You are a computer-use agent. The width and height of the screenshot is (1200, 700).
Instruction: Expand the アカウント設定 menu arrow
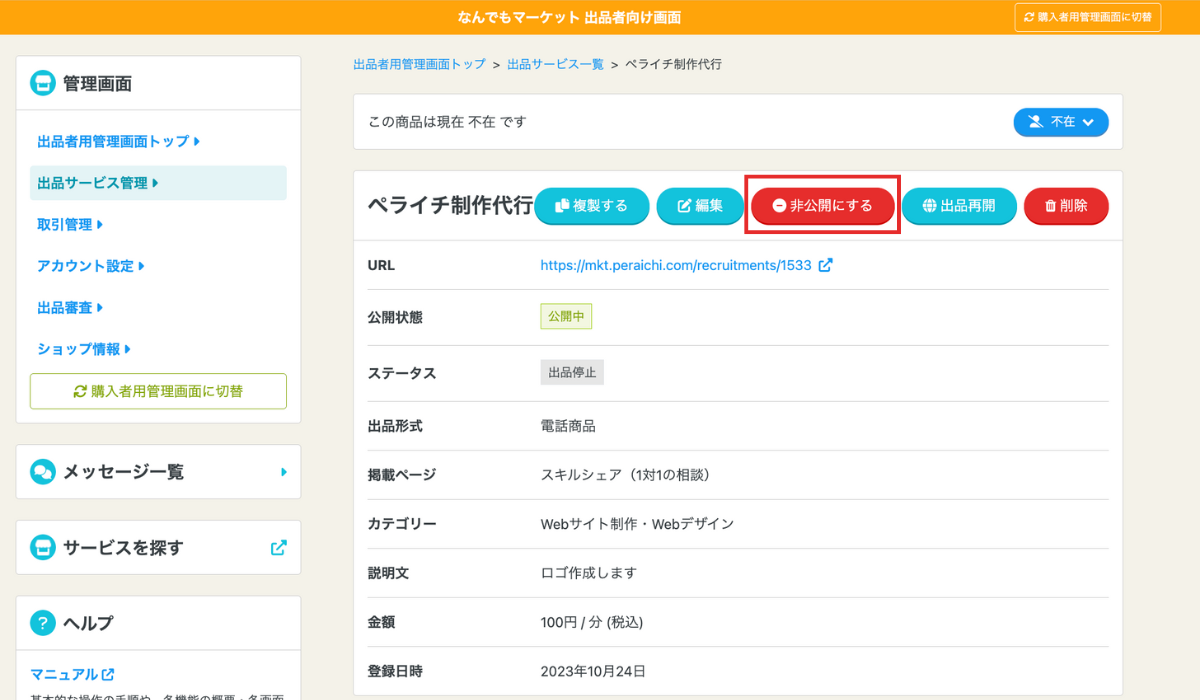coord(142,266)
